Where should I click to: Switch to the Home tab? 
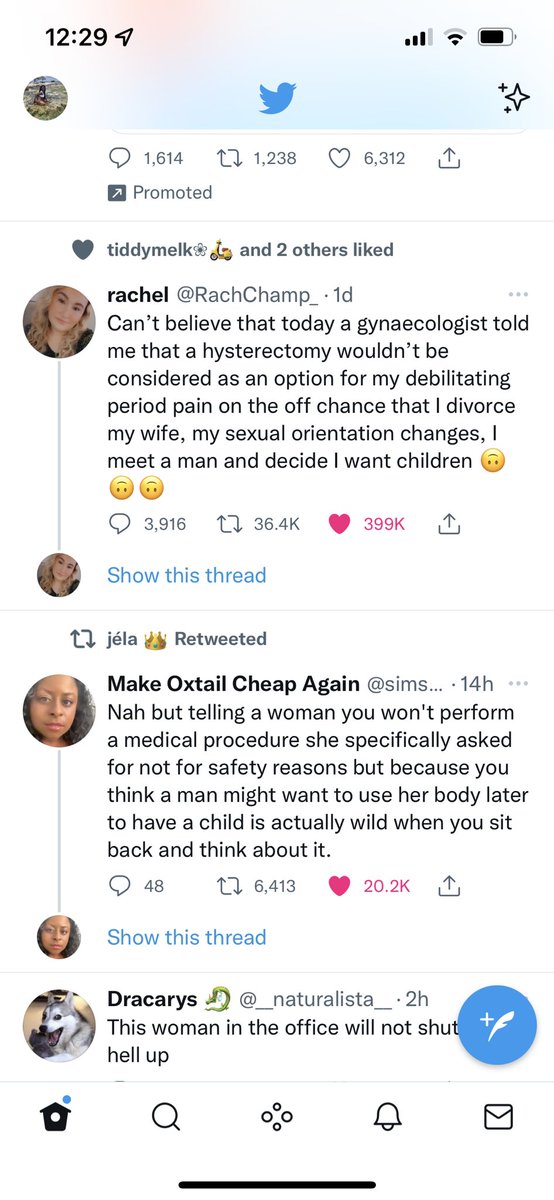56,1116
